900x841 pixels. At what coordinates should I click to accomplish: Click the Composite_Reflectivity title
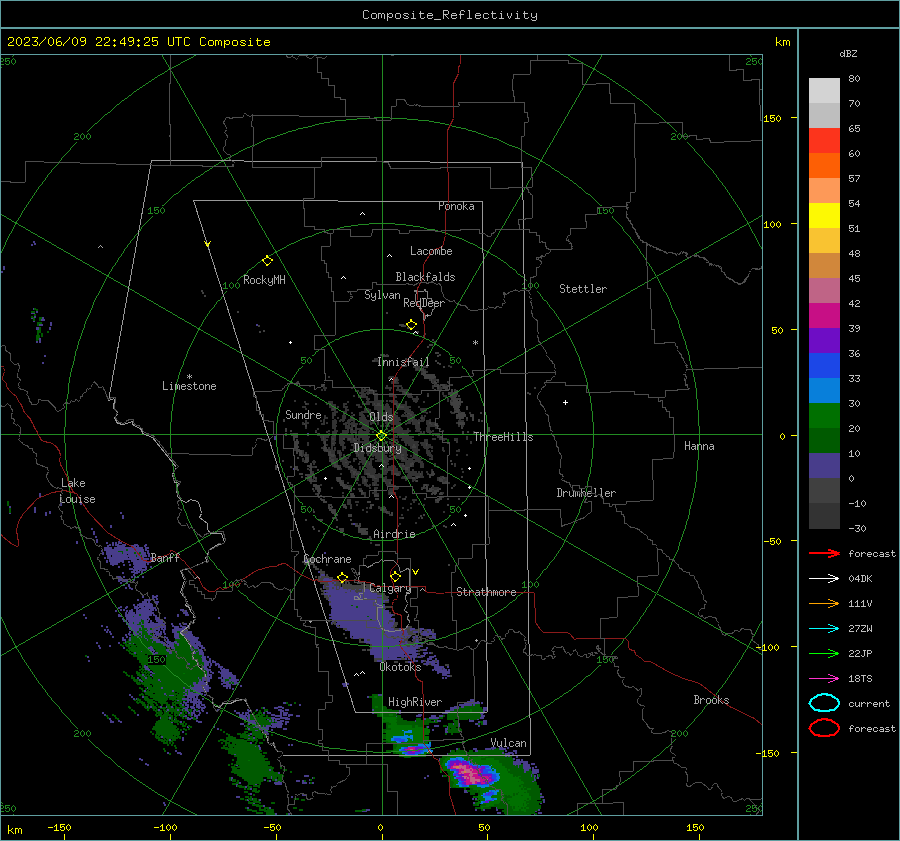450,15
